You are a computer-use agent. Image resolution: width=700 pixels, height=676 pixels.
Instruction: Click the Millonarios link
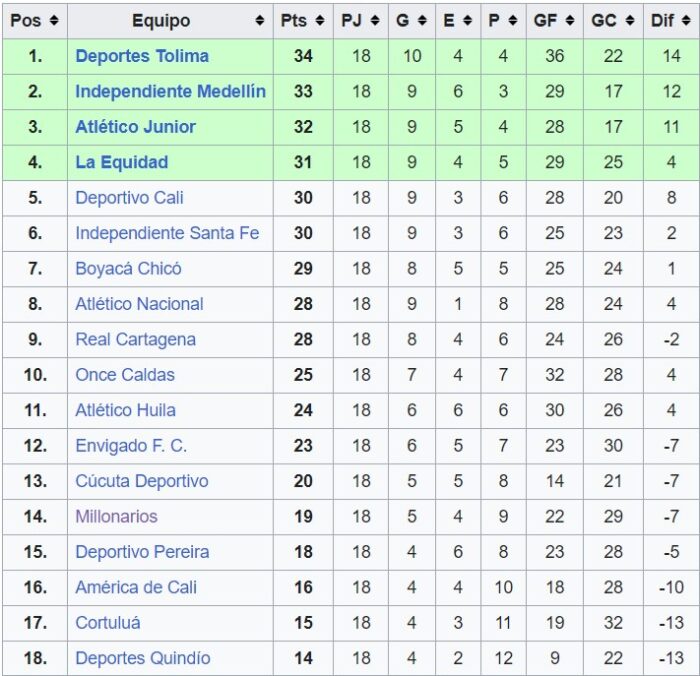(x=116, y=516)
